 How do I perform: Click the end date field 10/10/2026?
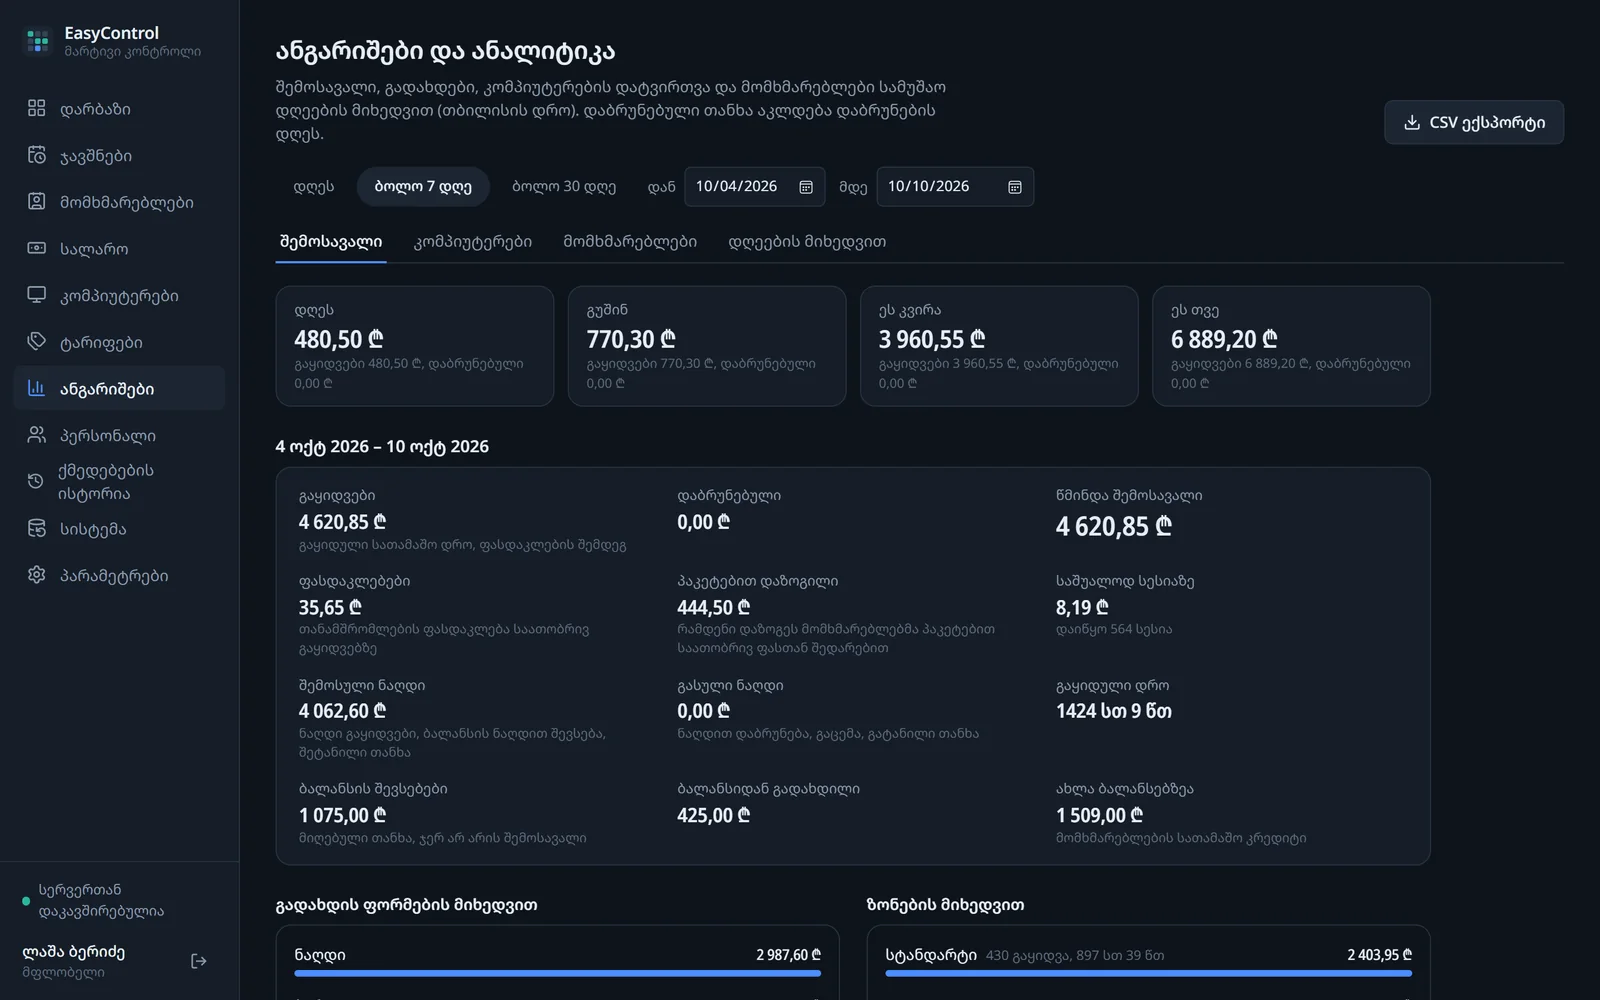[955, 187]
